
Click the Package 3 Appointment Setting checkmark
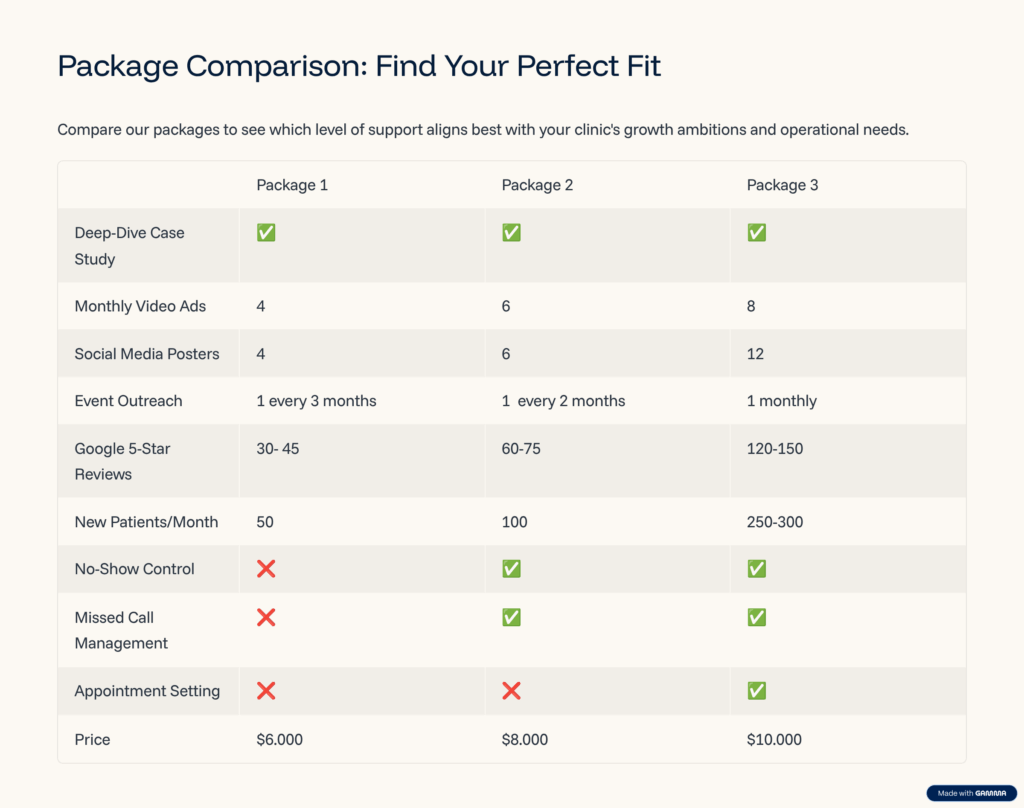pos(756,691)
